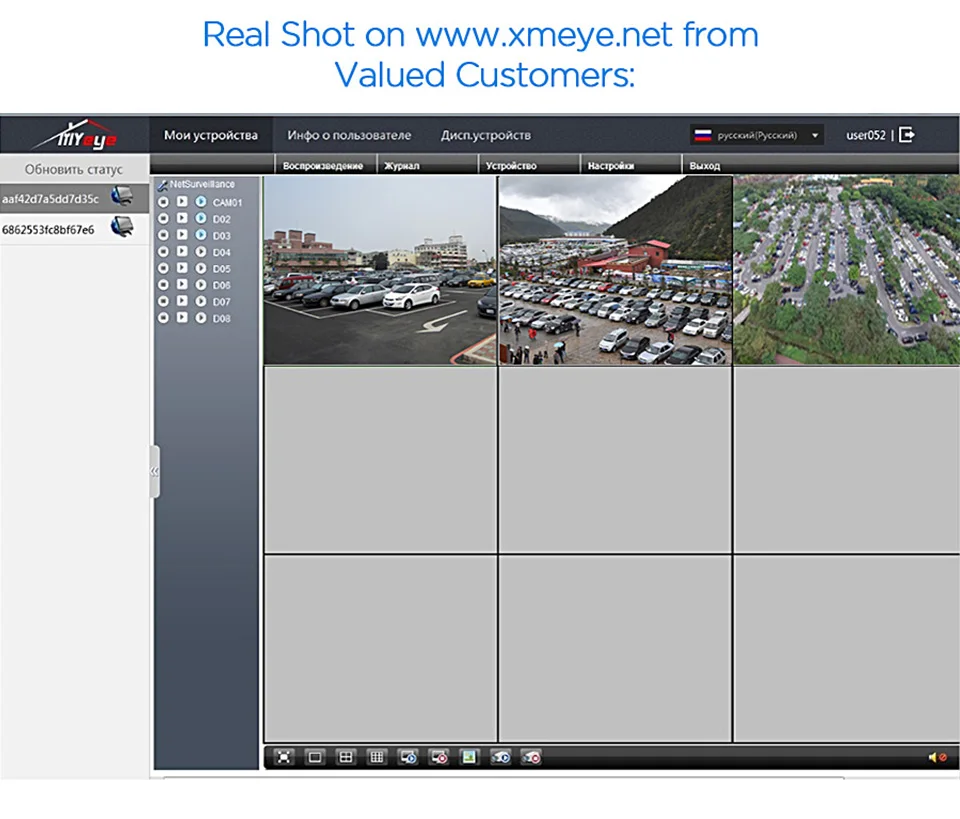Open the Мои устройства tab
Screen dimensions: 960x819
211,135
